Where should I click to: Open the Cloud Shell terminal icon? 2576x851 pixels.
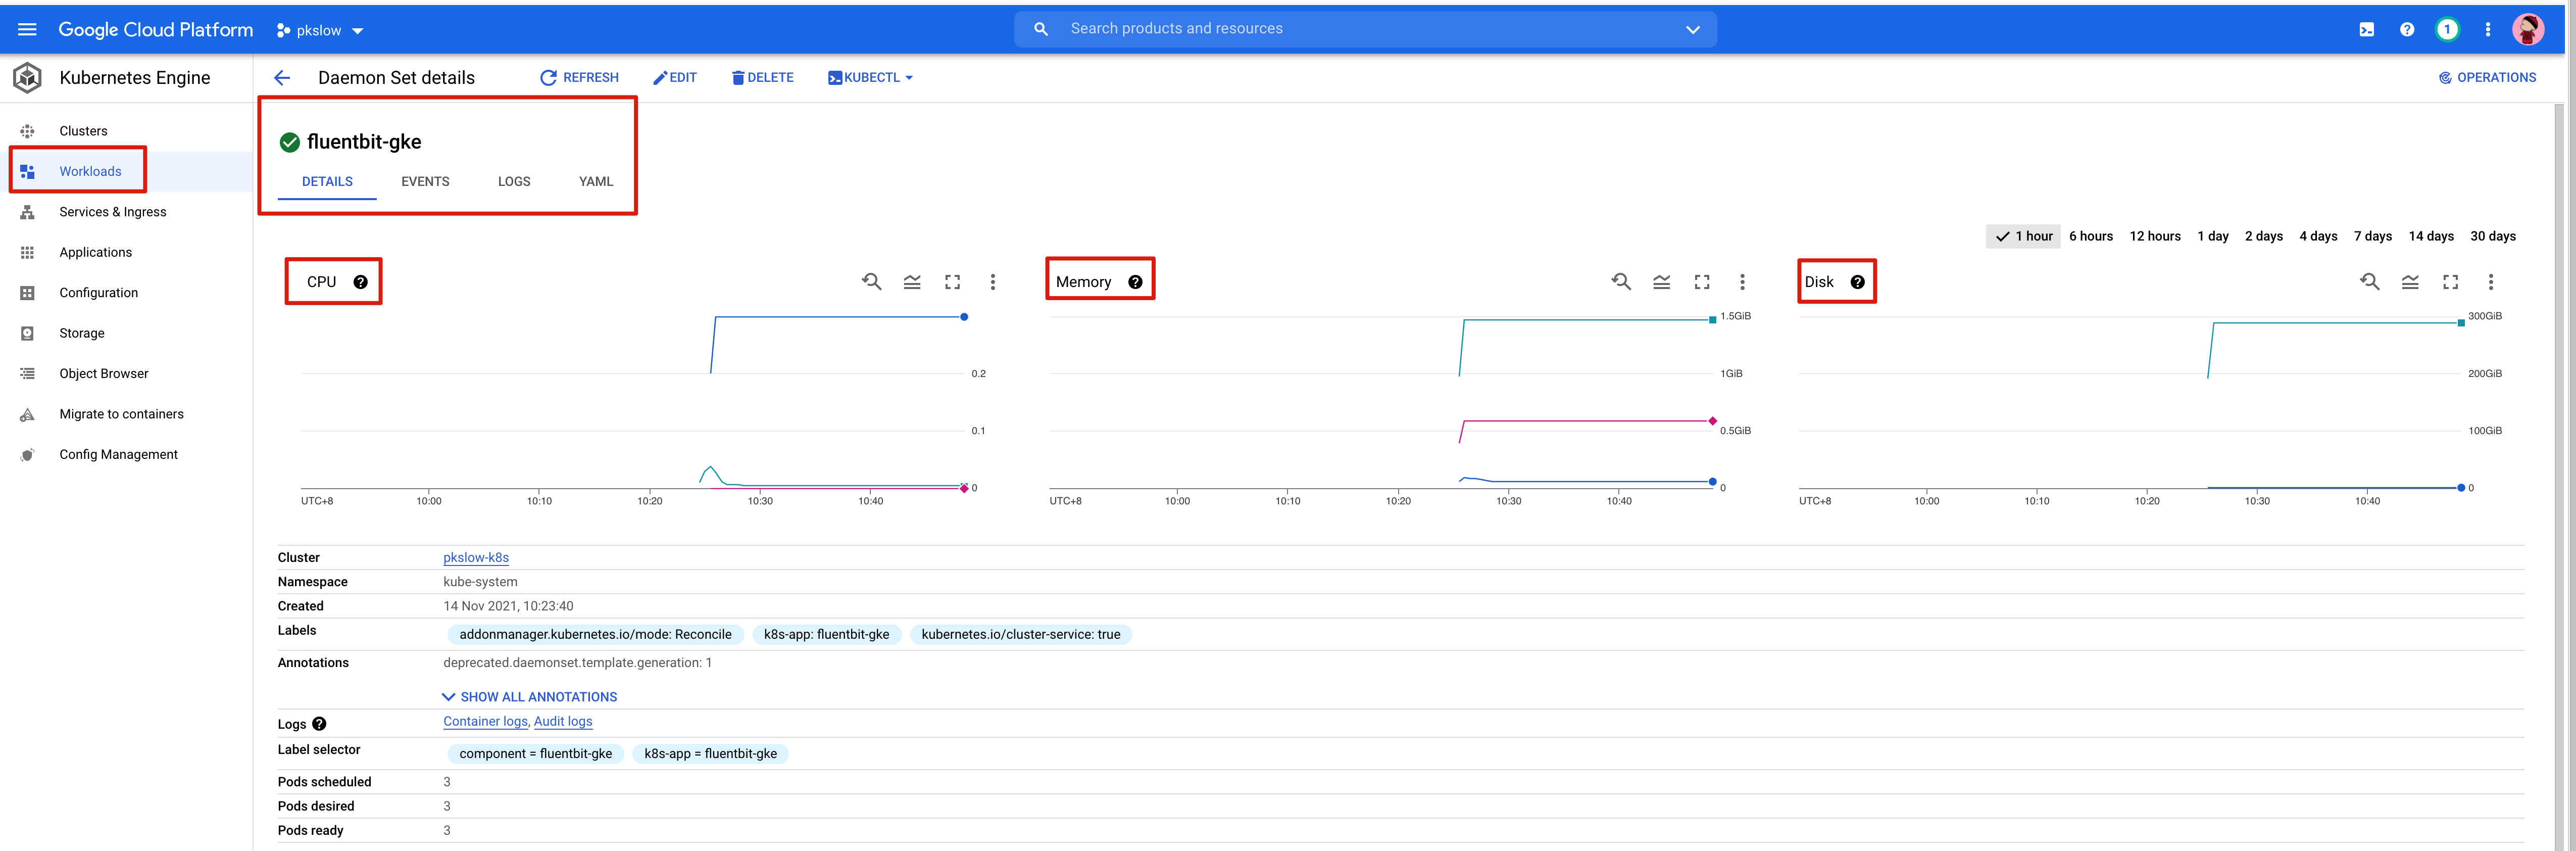2366,30
